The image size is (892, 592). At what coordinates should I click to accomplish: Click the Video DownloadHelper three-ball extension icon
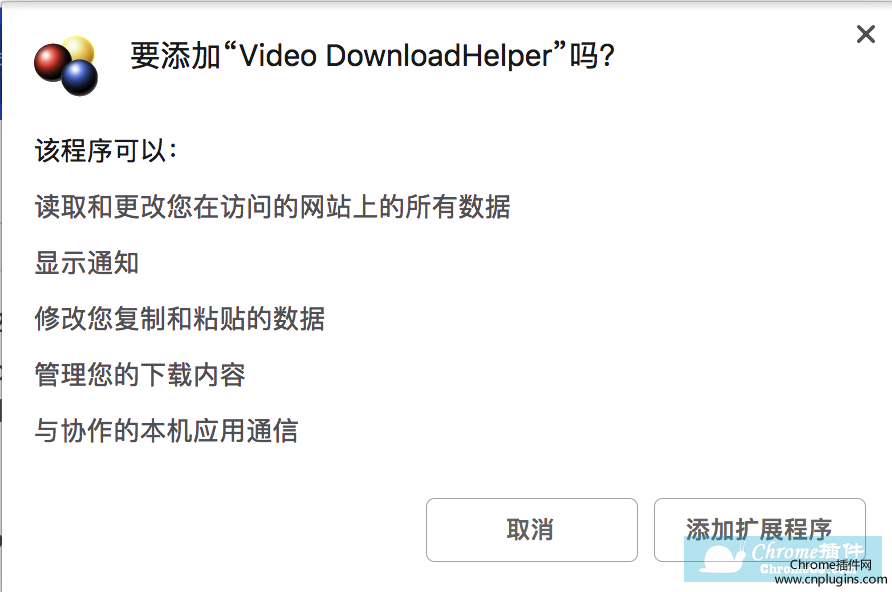coord(66,65)
